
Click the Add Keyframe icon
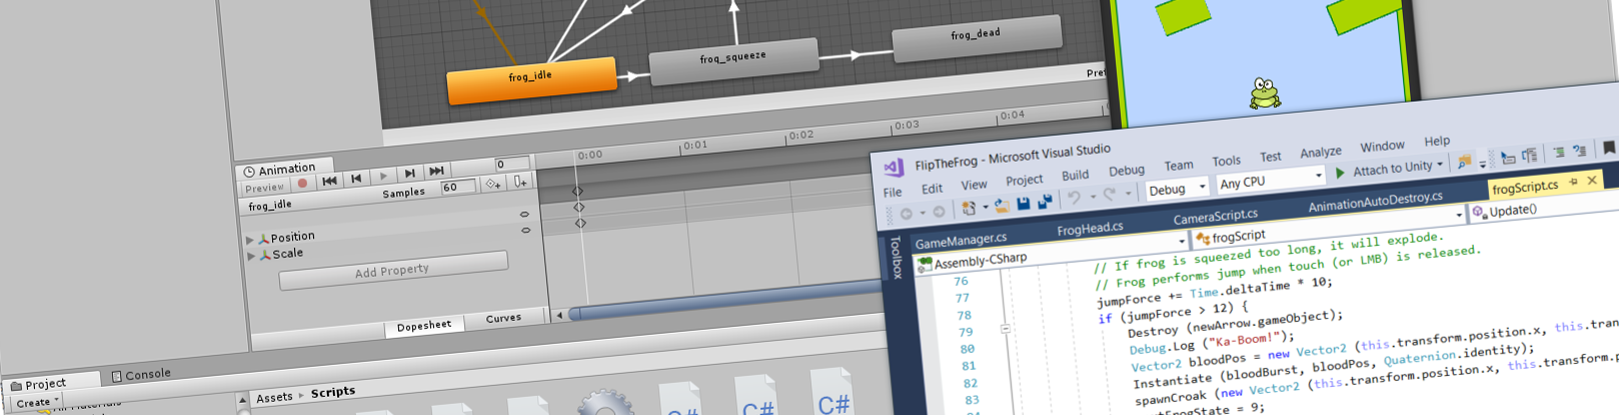point(493,184)
